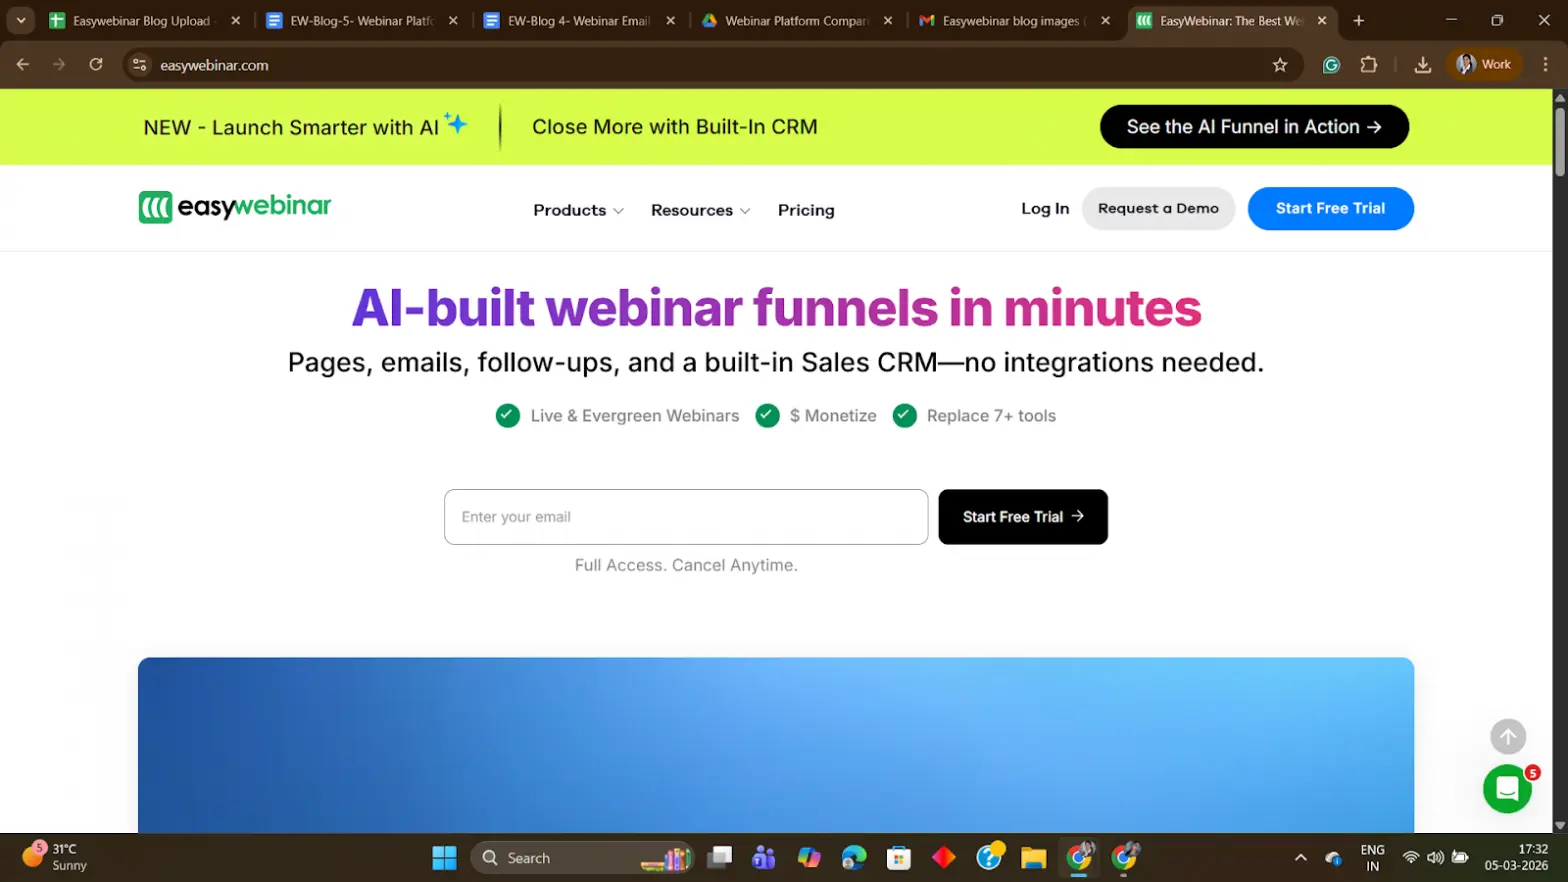The width and height of the screenshot is (1568, 882).
Task: Open the browser extensions puzzle icon
Action: click(1368, 65)
